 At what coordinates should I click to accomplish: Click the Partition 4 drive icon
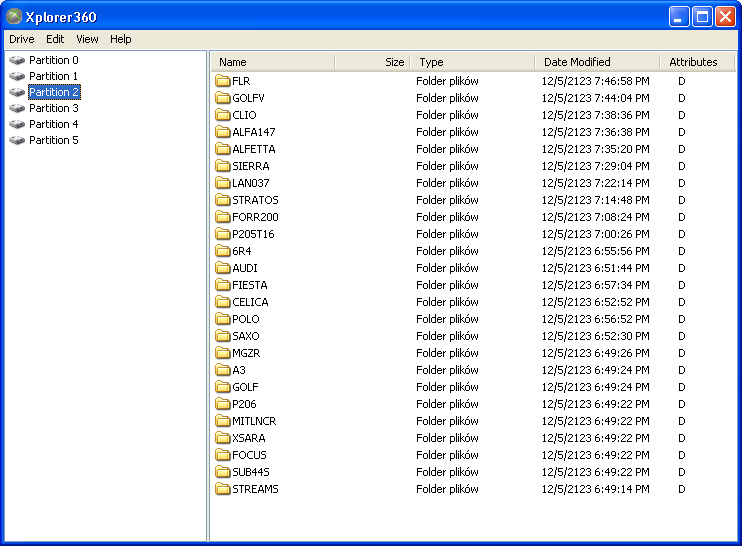[x=17, y=124]
